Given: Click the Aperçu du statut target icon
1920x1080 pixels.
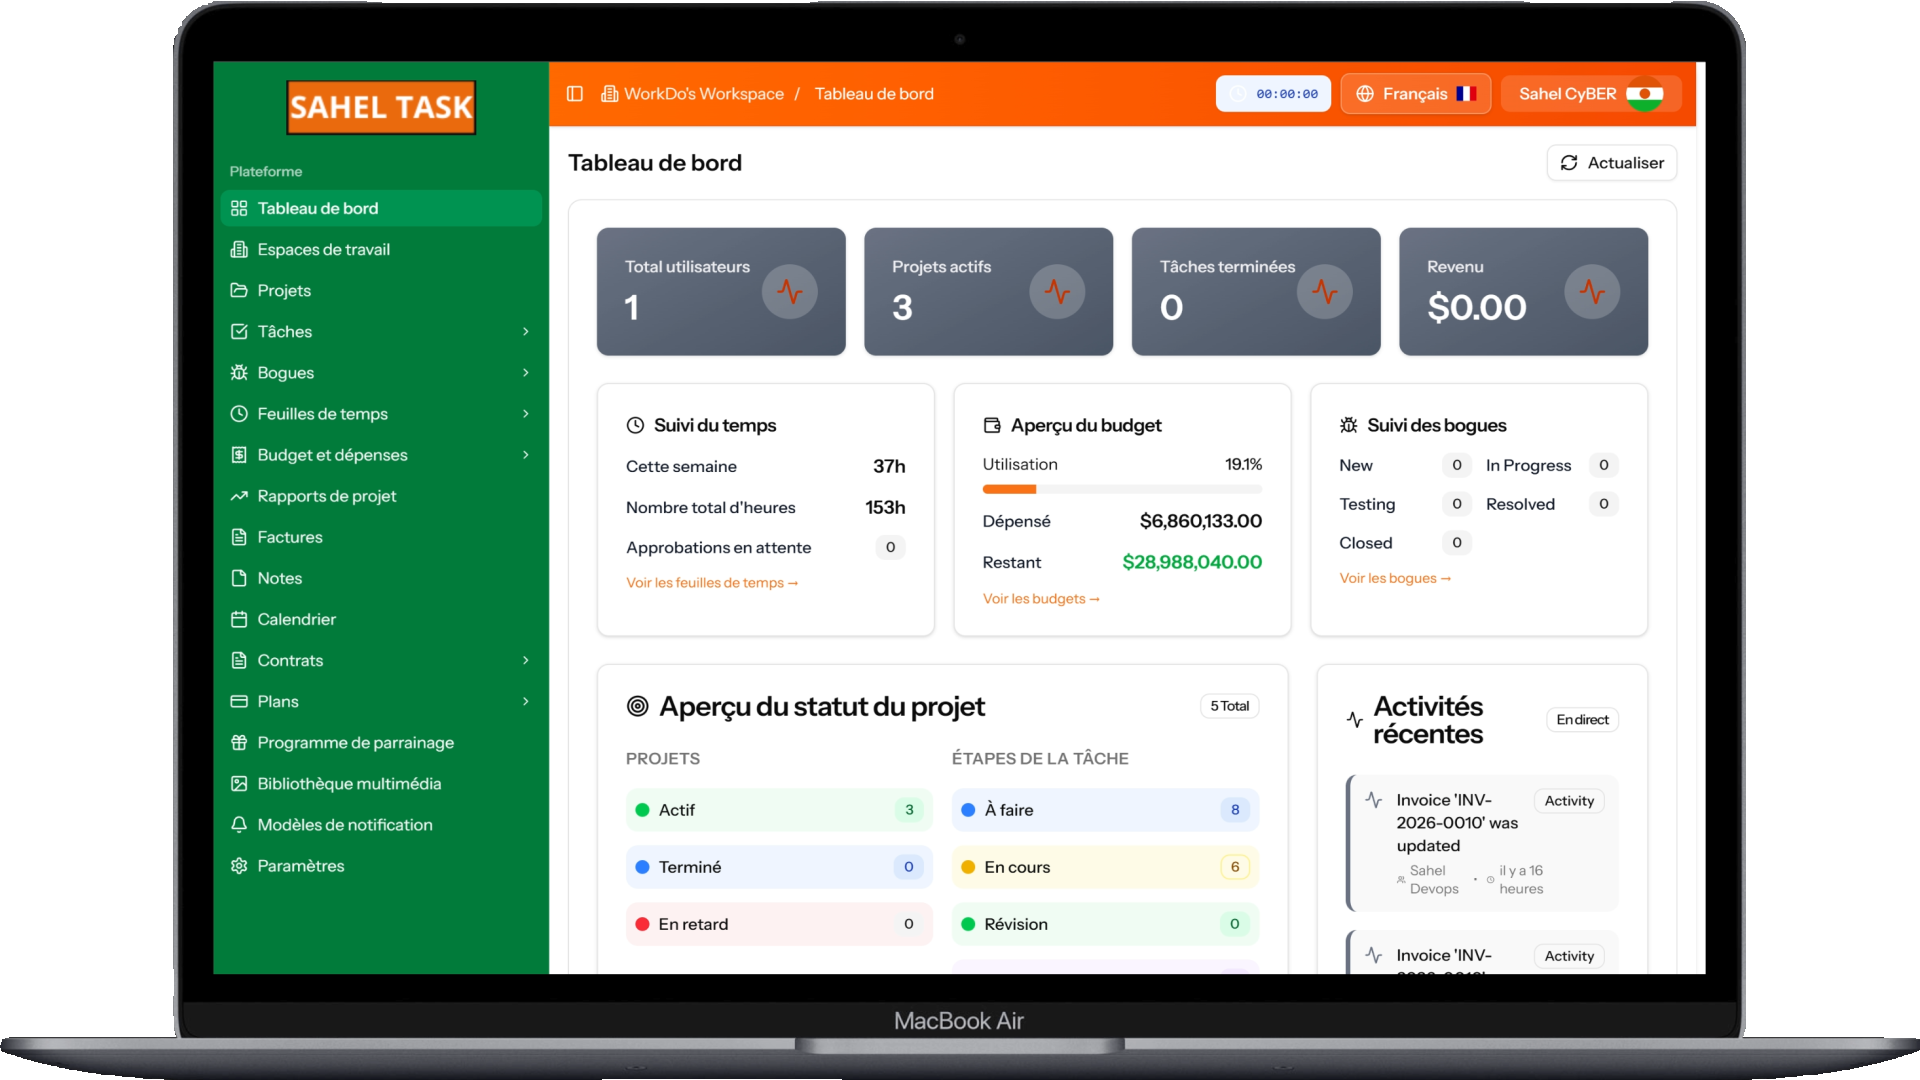Looking at the screenshot, I should click(637, 706).
